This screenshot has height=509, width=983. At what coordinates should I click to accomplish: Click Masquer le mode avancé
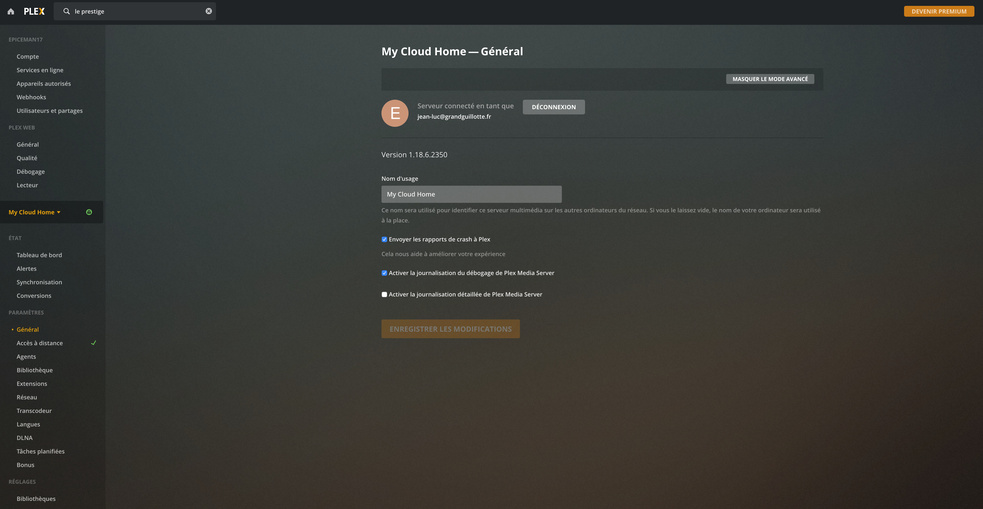click(770, 80)
